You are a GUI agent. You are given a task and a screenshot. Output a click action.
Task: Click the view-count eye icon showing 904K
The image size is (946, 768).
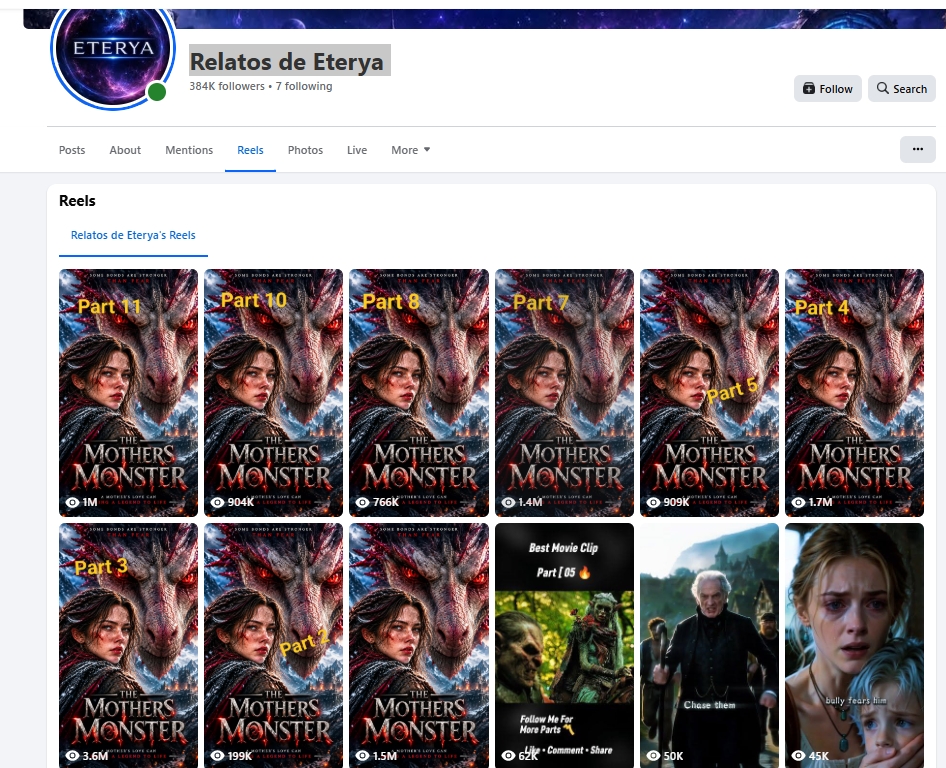217,502
